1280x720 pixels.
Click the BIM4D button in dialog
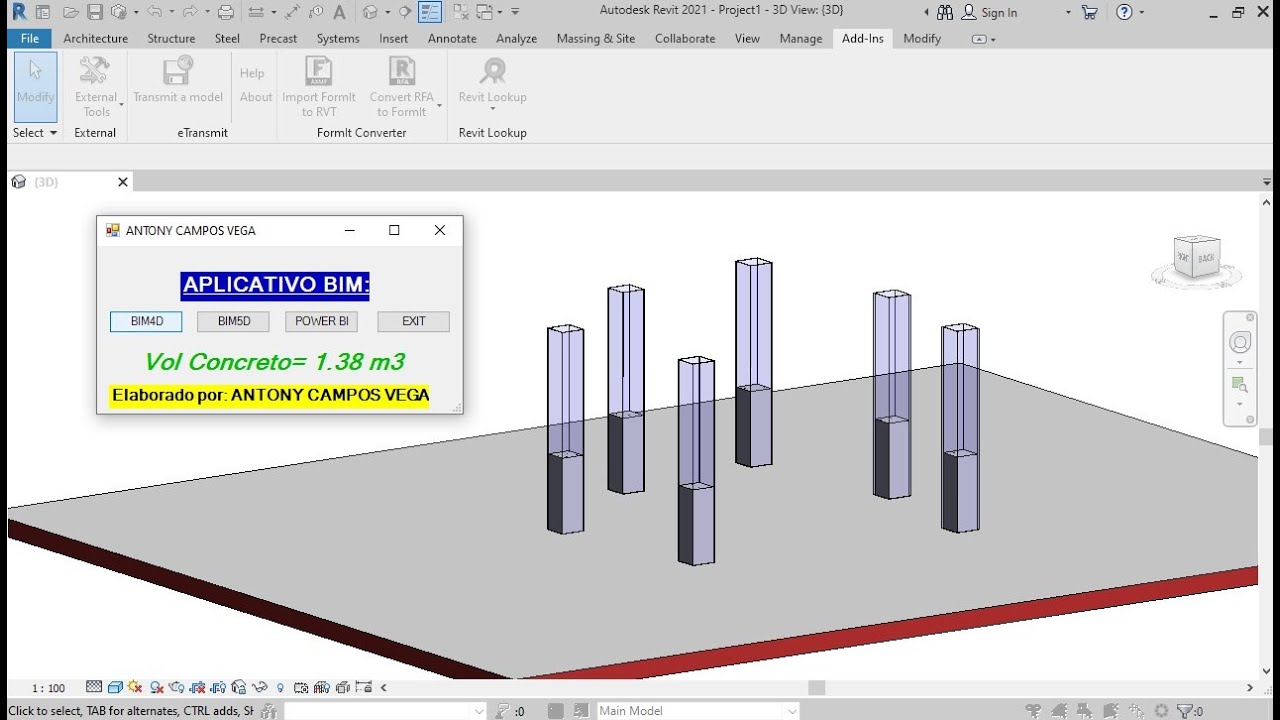pyautogui.click(x=146, y=321)
